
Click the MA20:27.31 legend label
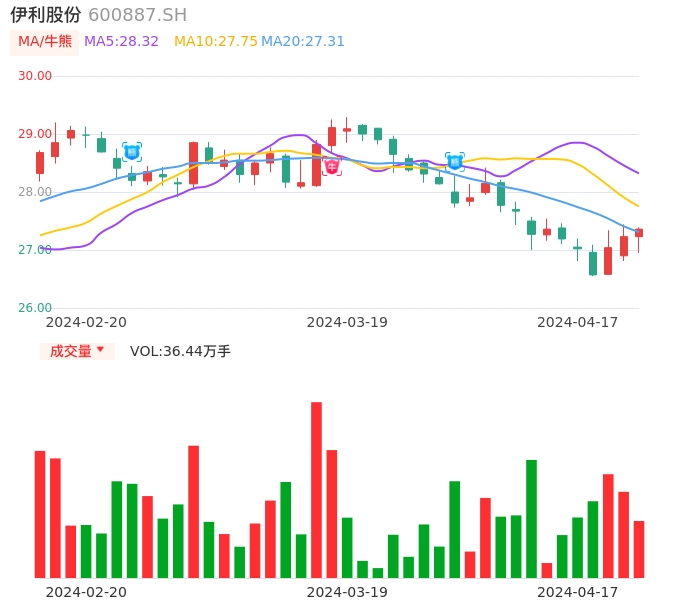[303, 42]
